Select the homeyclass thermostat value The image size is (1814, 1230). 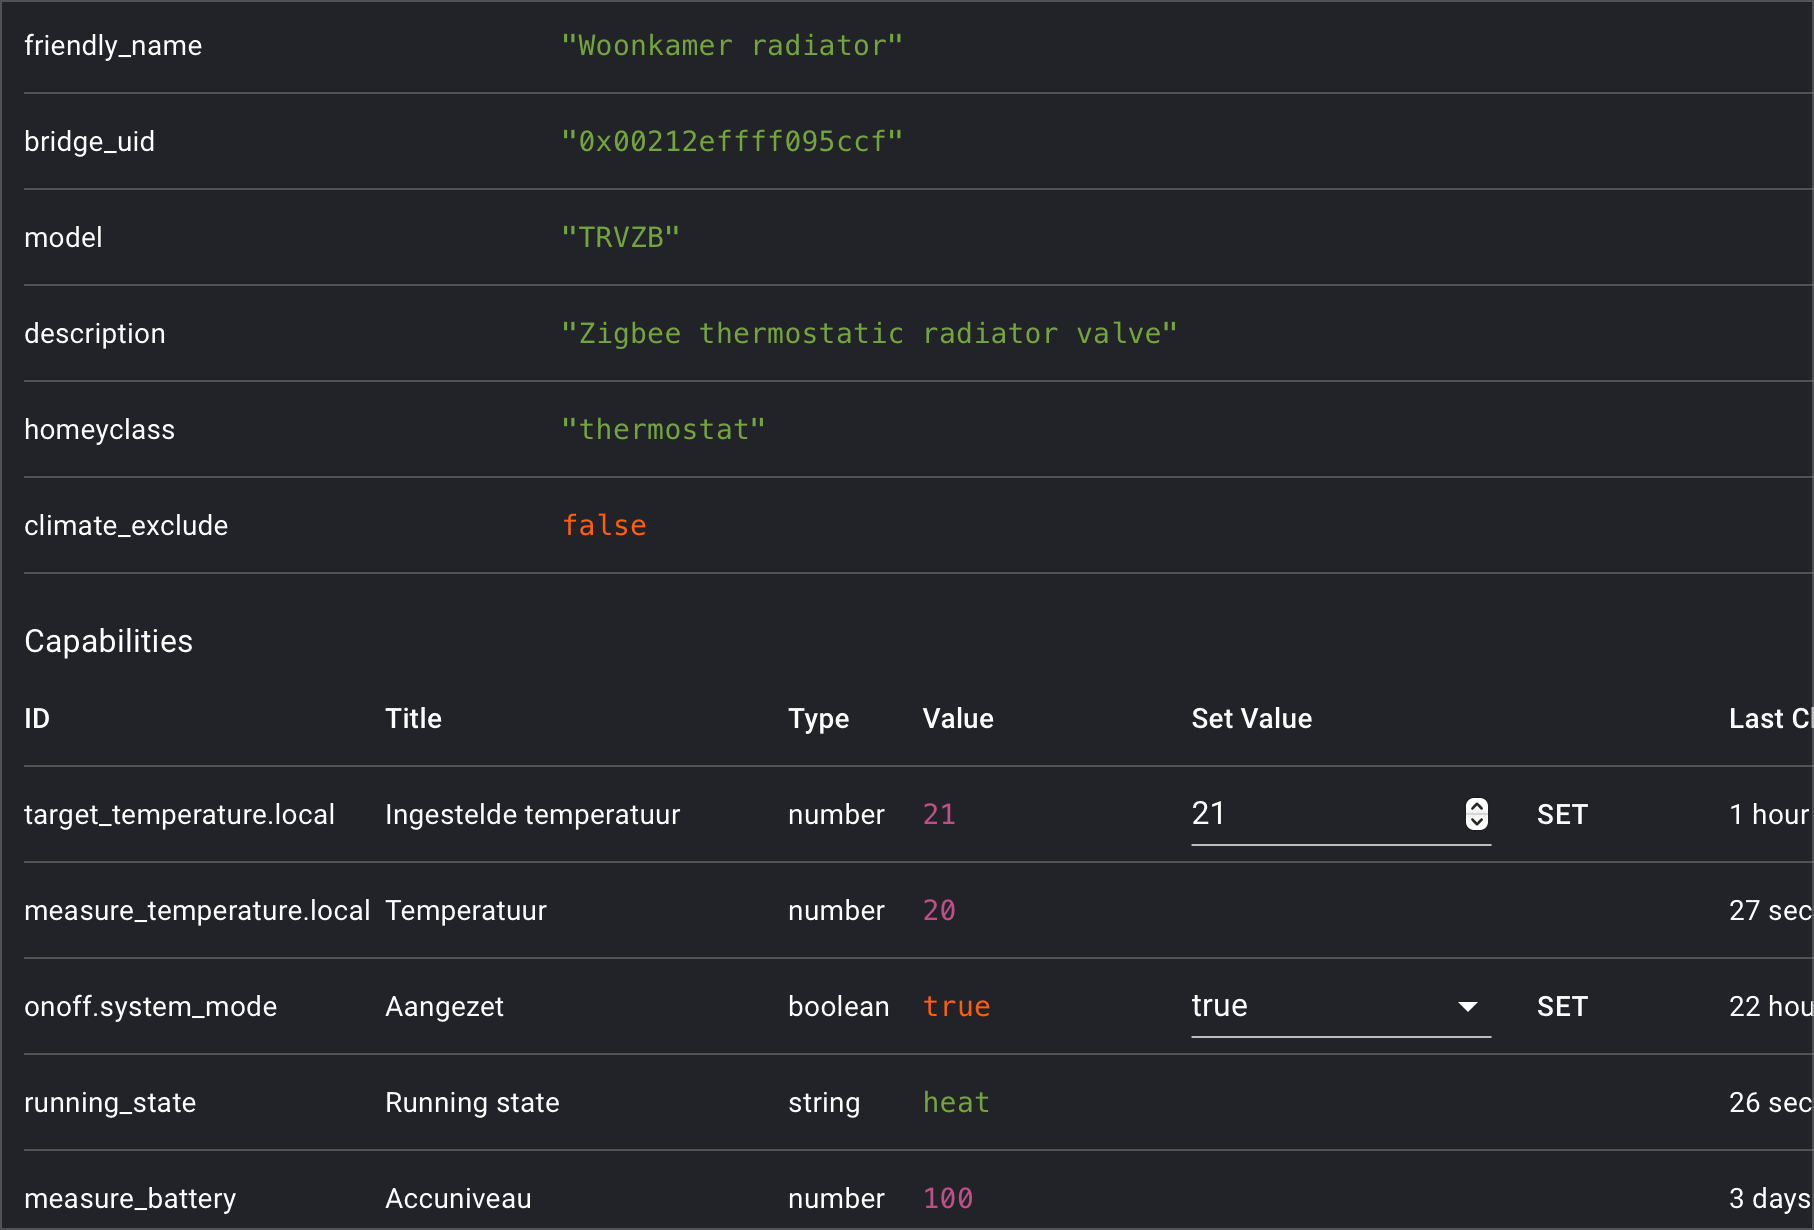[x=664, y=429]
